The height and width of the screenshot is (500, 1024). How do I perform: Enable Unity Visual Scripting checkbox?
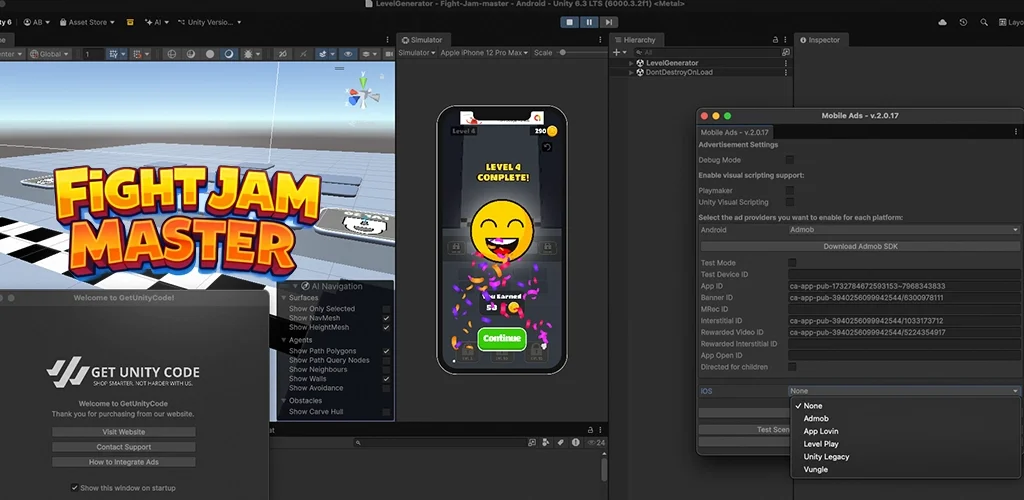(790, 202)
